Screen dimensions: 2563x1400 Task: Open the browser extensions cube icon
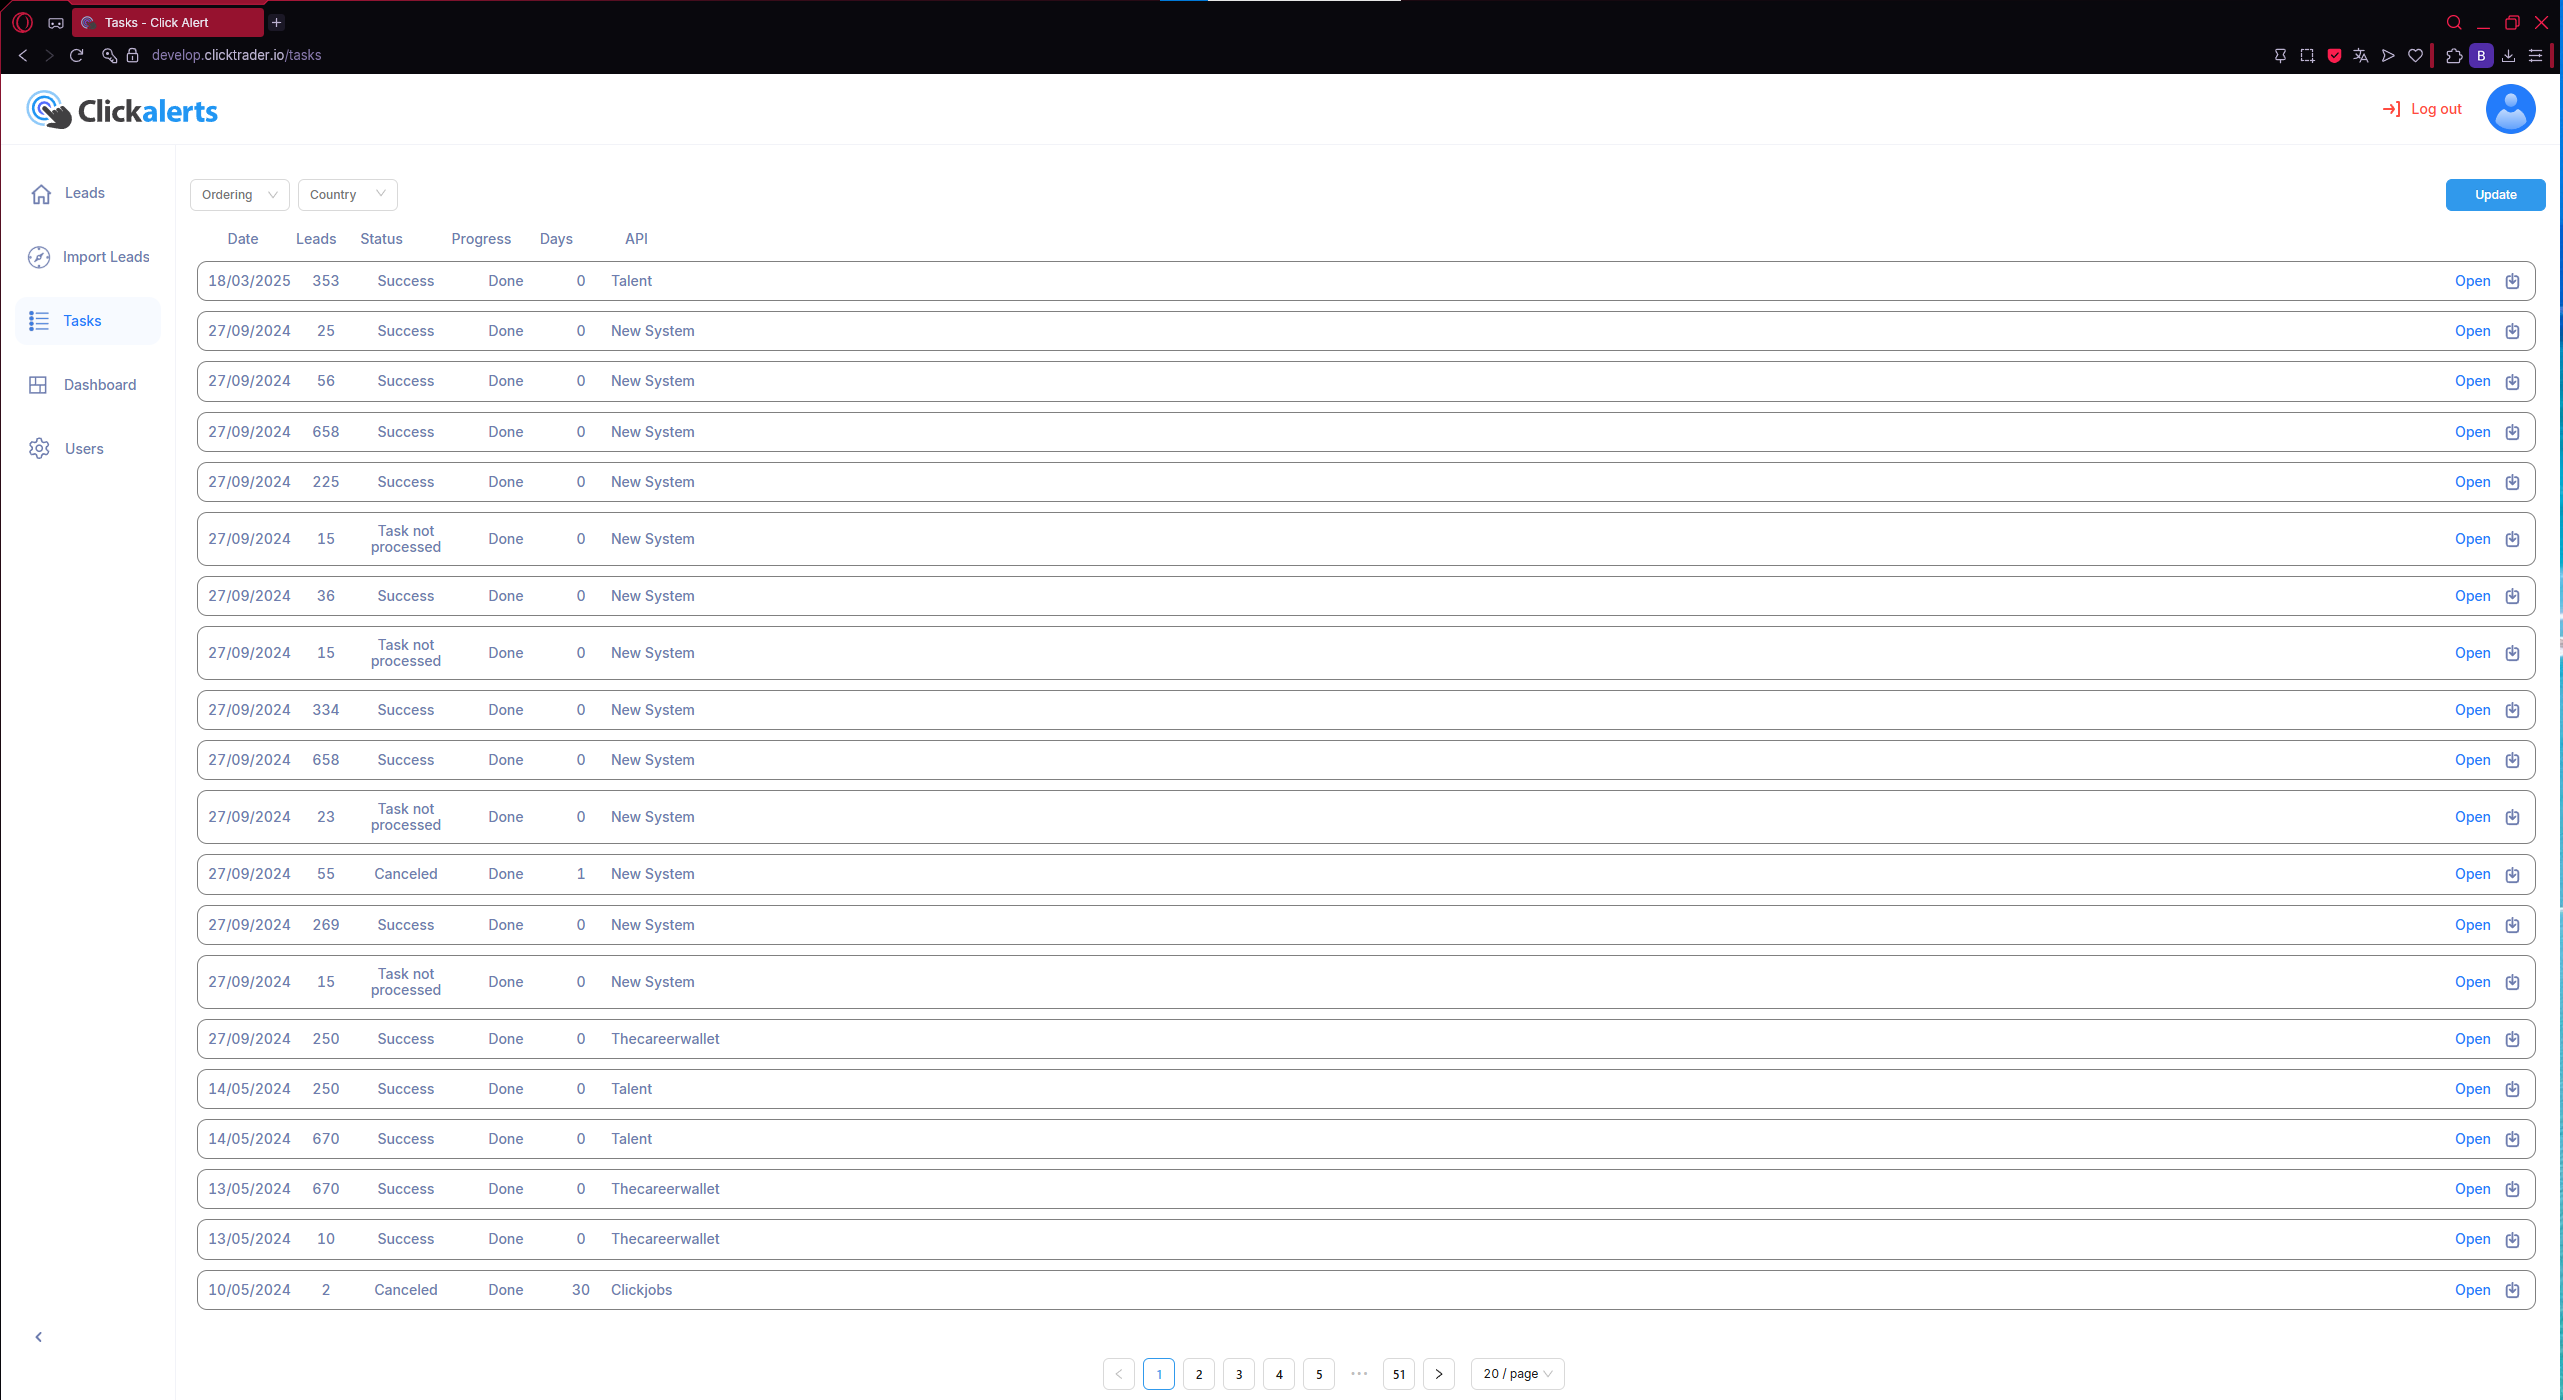tap(2453, 56)
